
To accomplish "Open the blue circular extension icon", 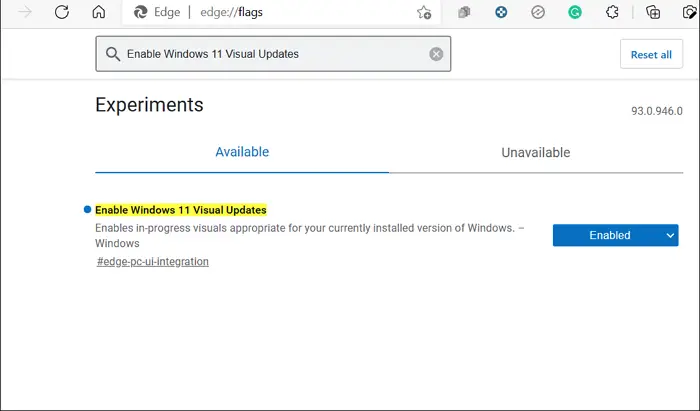I will 501,12.
